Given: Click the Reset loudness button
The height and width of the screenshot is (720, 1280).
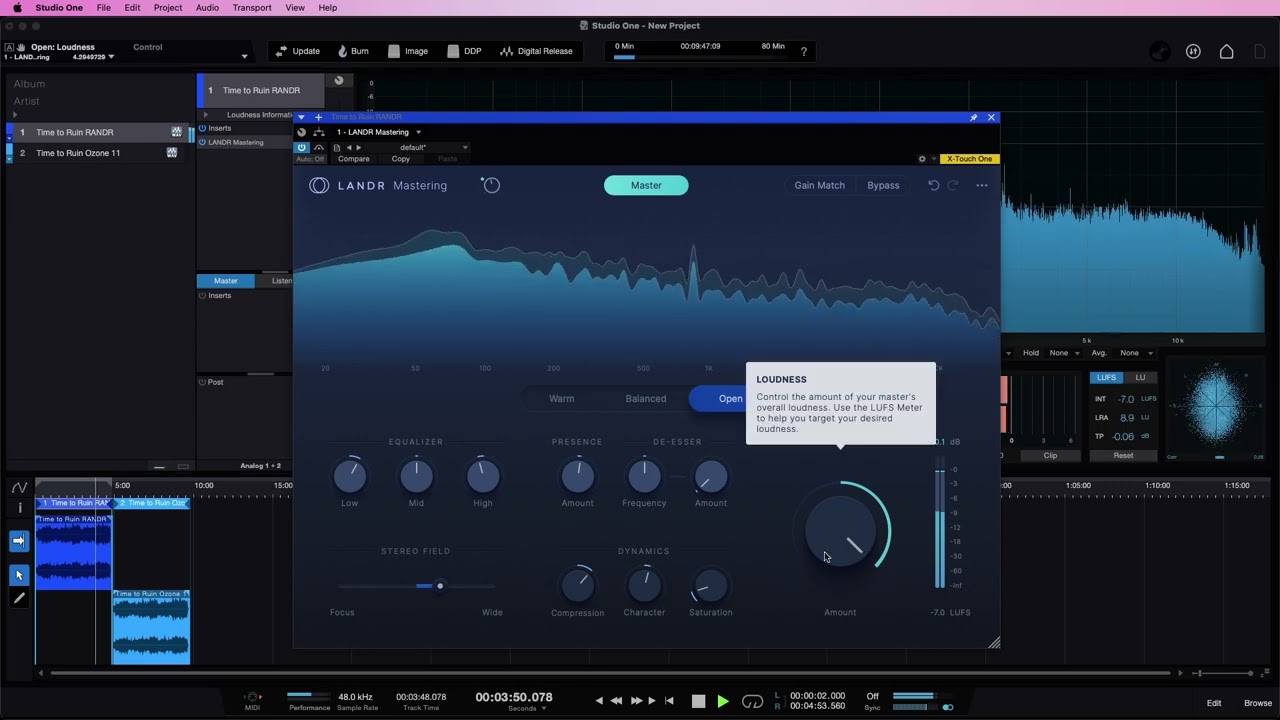Looking at the screenshot, I should point(1124,456).
